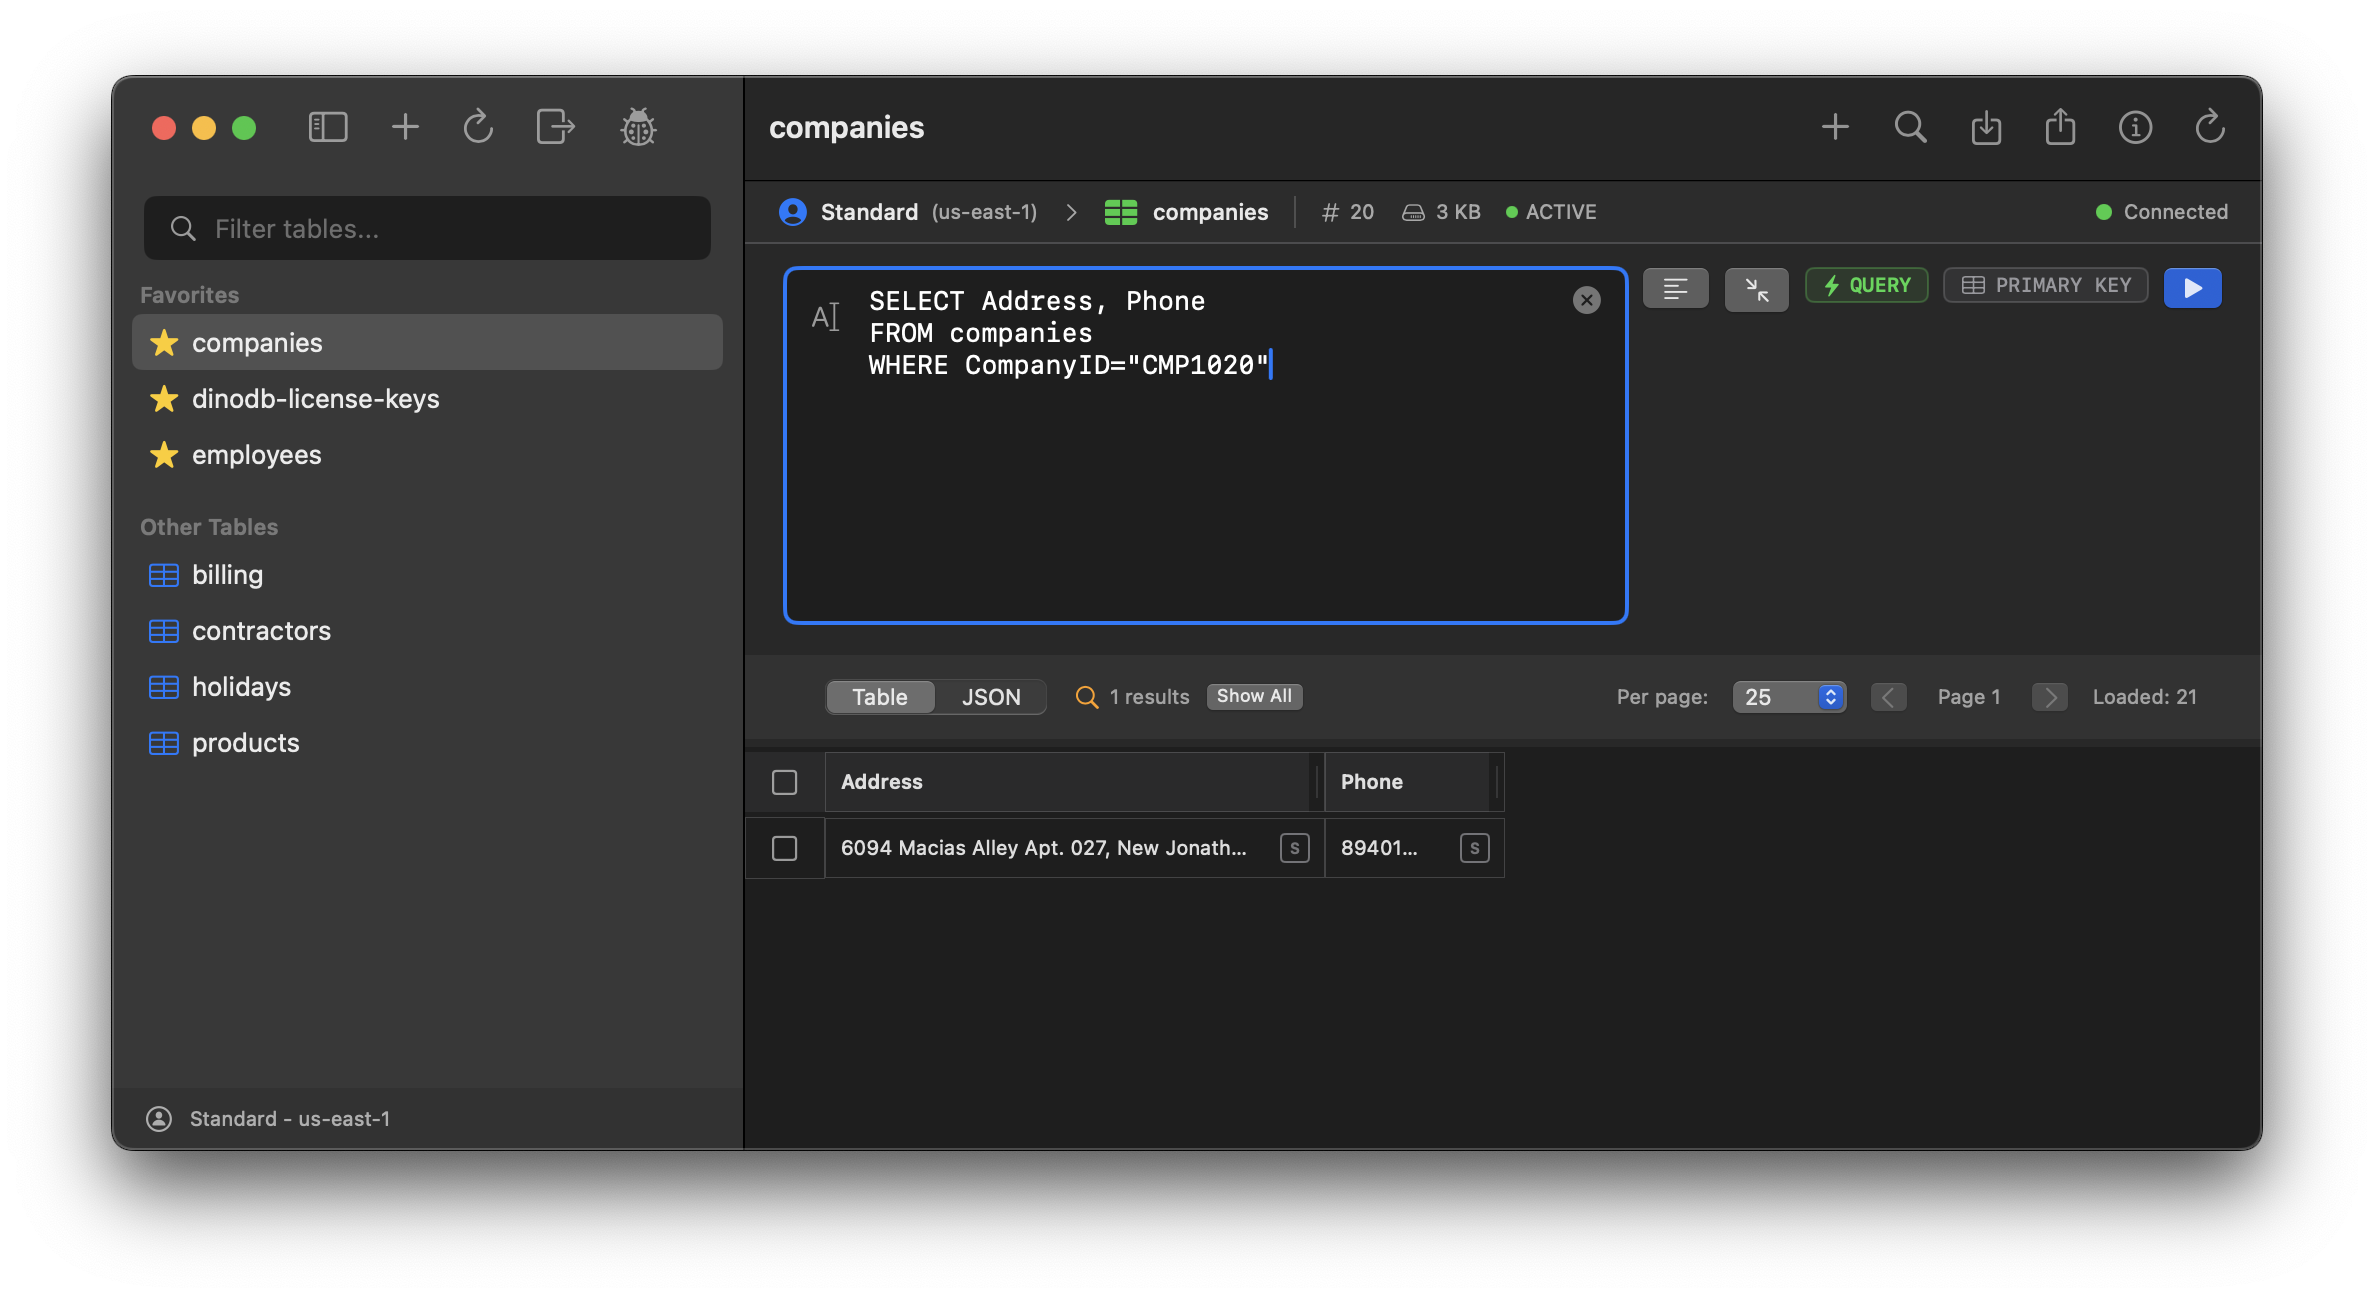Viewport: 2374px width, 1298px height.
Task: Click the results magnifier icon
Action: coord(1086,697)
